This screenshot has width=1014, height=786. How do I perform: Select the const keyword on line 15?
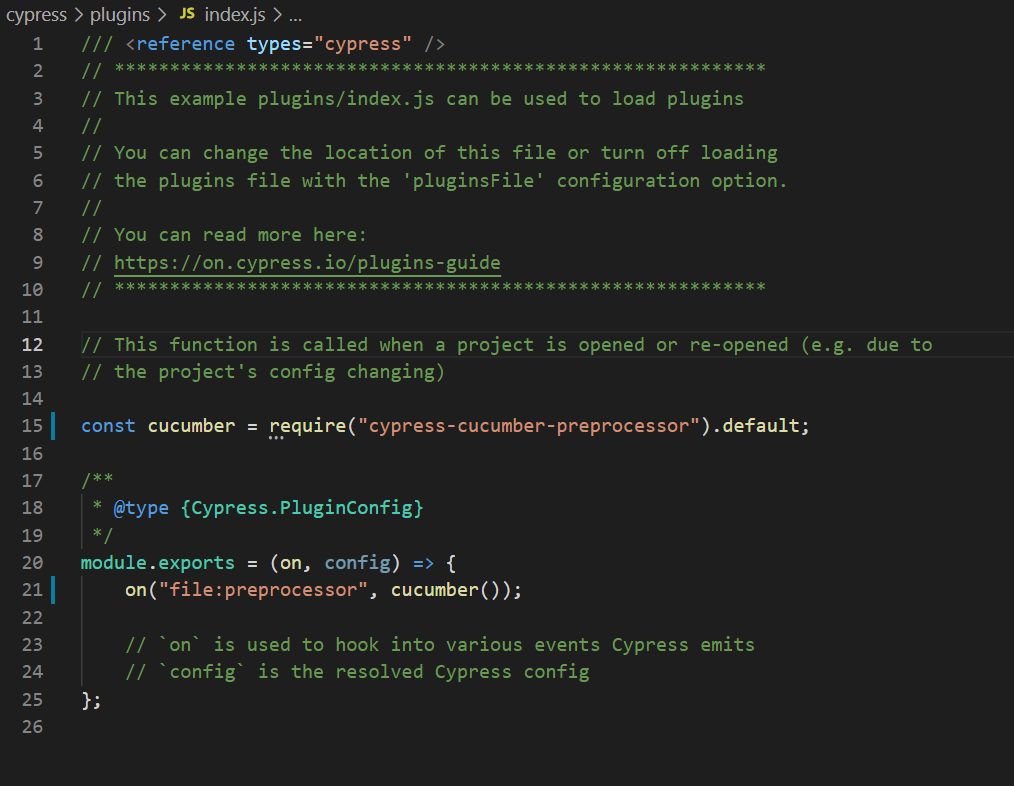(107, 425)
